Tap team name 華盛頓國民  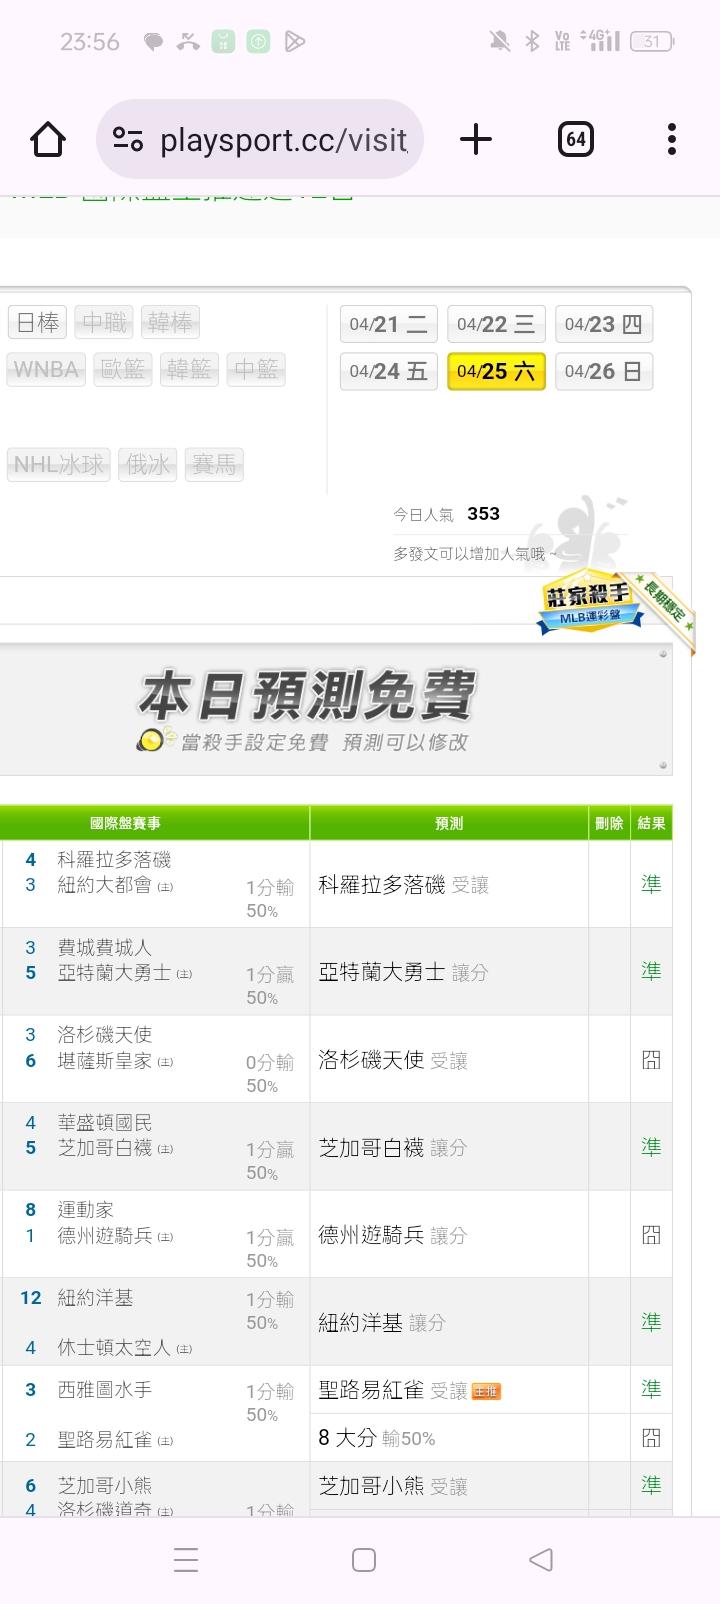[x=104, y=1123]
